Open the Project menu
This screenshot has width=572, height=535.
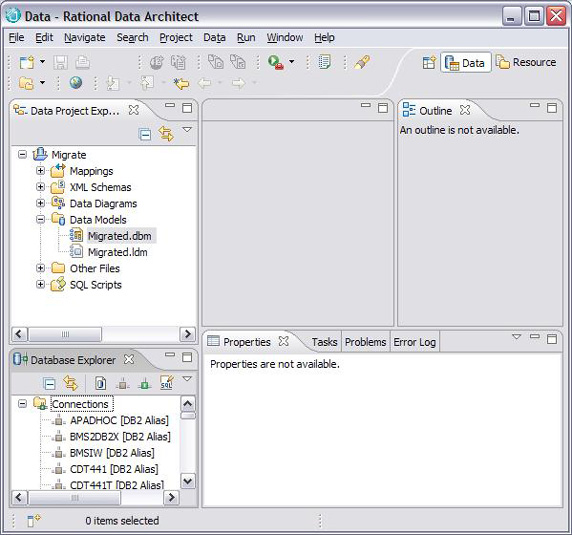pos(176,38)
